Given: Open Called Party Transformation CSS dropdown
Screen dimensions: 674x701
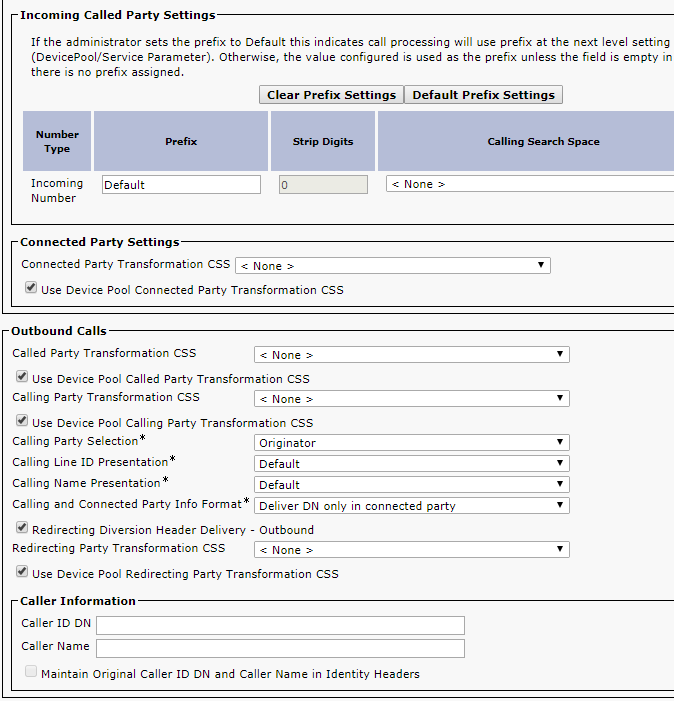Looking at the screenshot, I should [x=412, y=355].
